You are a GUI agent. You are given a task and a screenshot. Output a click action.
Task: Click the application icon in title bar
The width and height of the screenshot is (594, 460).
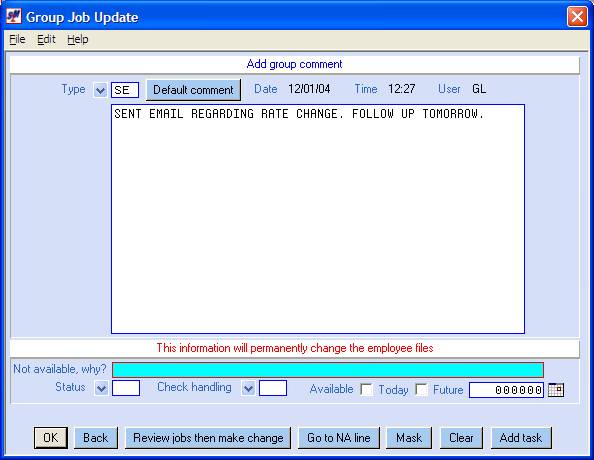click(x=14, y=16)
